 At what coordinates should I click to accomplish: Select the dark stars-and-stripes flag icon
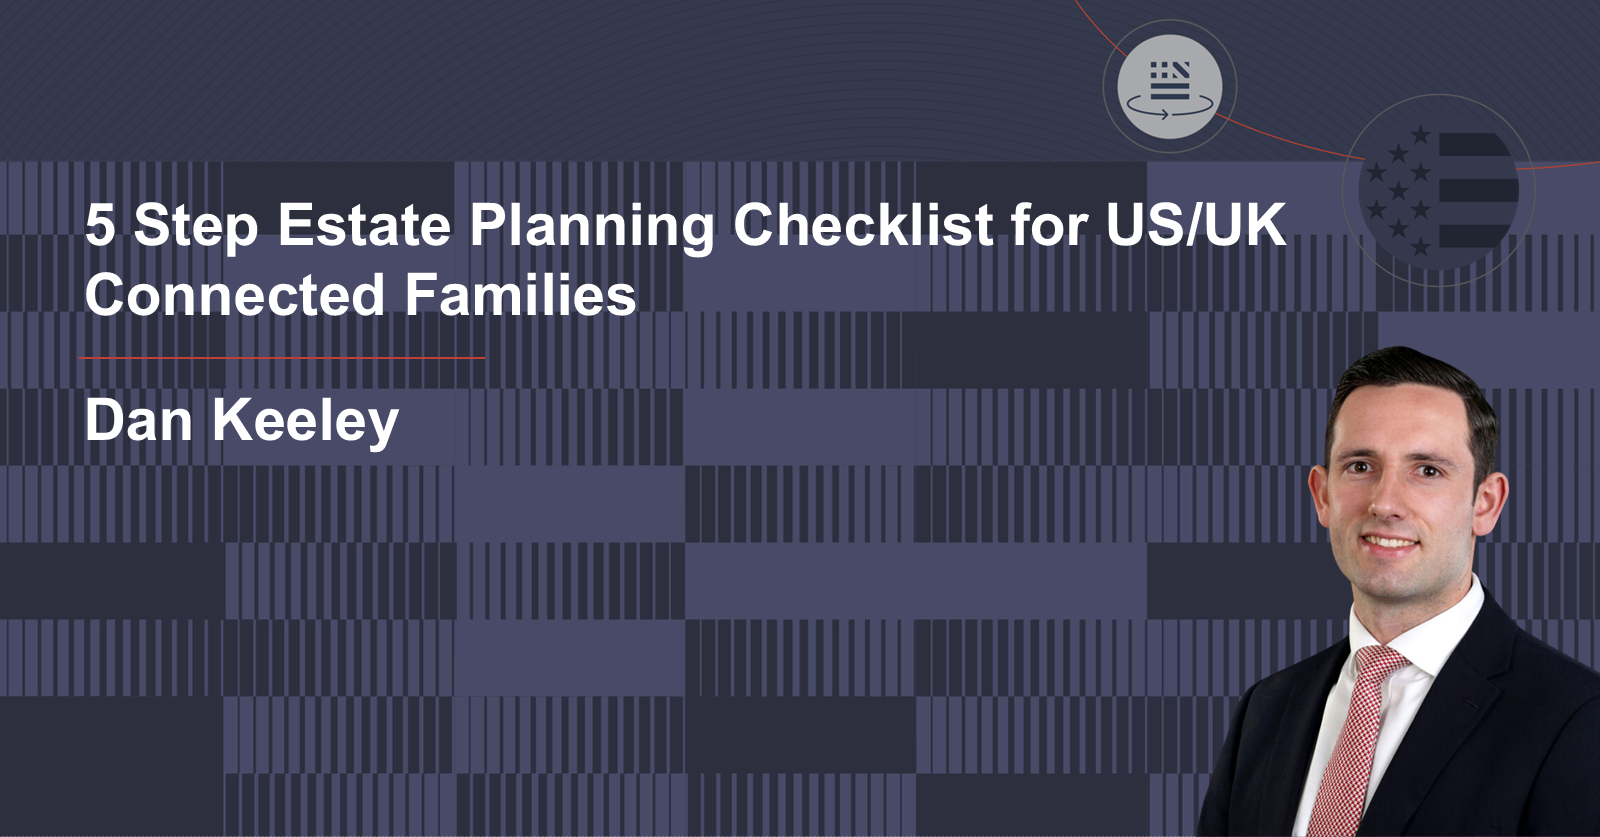(1439, 190)
